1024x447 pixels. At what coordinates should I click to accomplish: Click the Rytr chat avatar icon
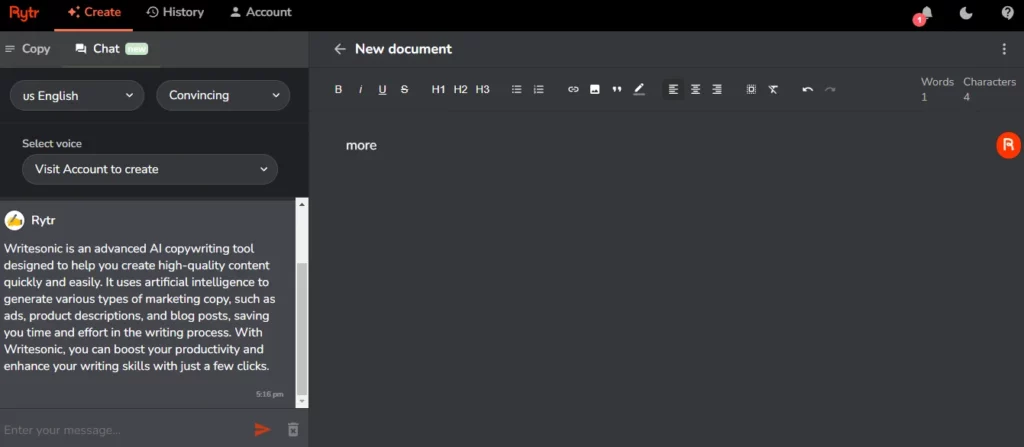click(x=14, y=220)
